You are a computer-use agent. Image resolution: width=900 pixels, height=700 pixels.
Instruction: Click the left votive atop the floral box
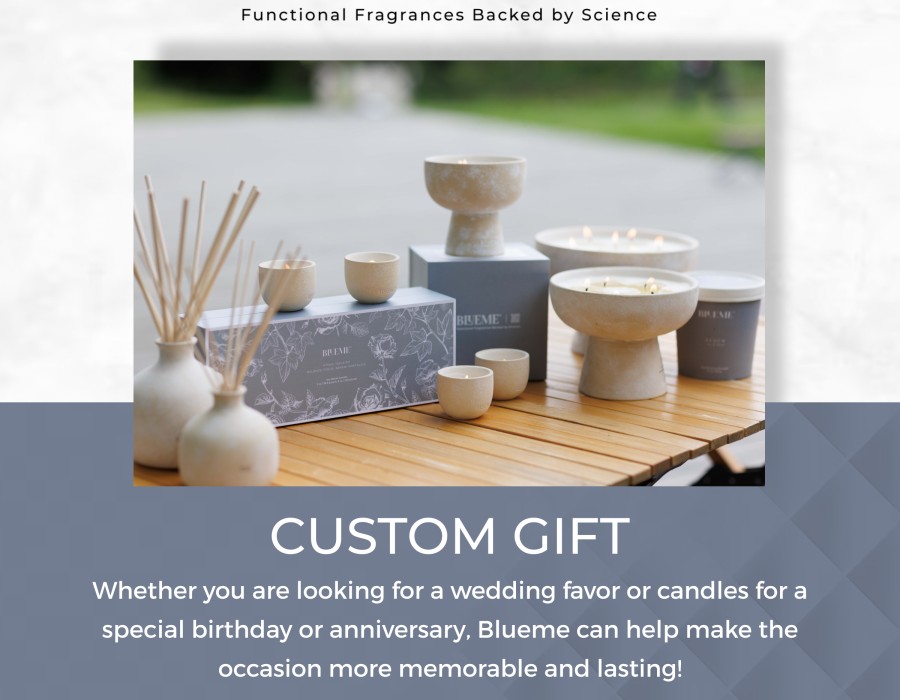(x=286, y=285)
